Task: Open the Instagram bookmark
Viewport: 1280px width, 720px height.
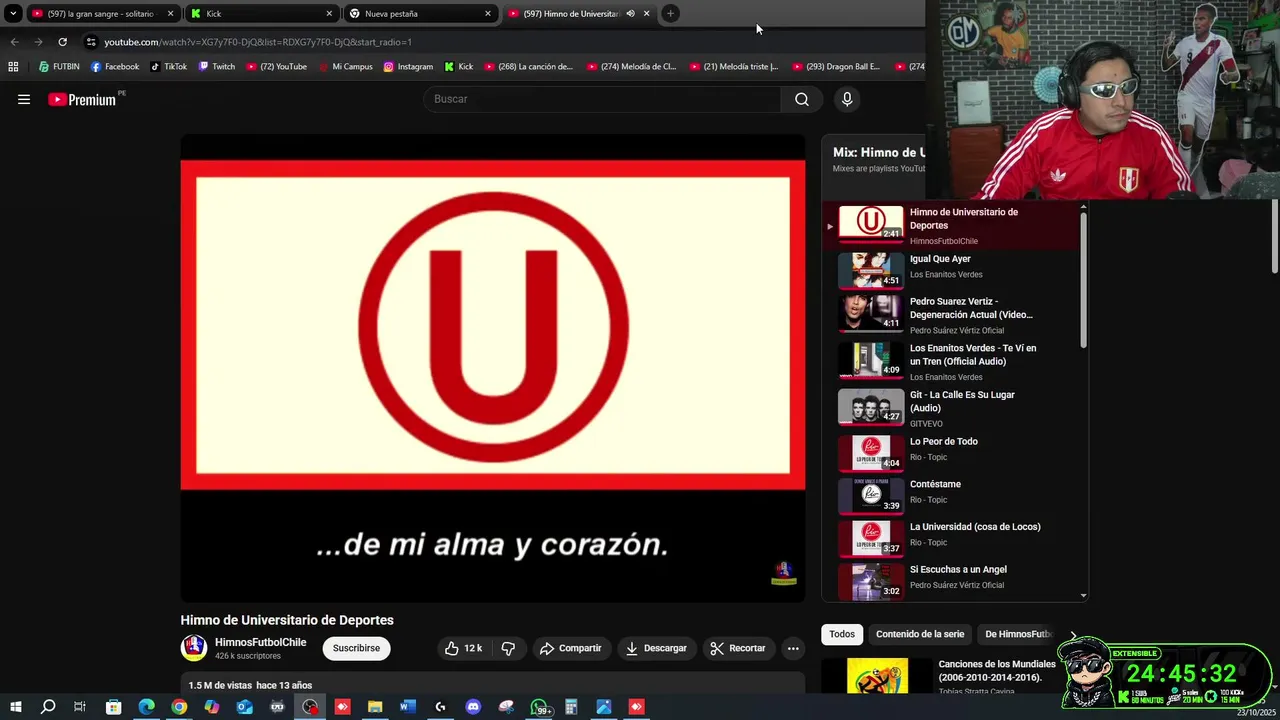Action: (x=408, y=67)
